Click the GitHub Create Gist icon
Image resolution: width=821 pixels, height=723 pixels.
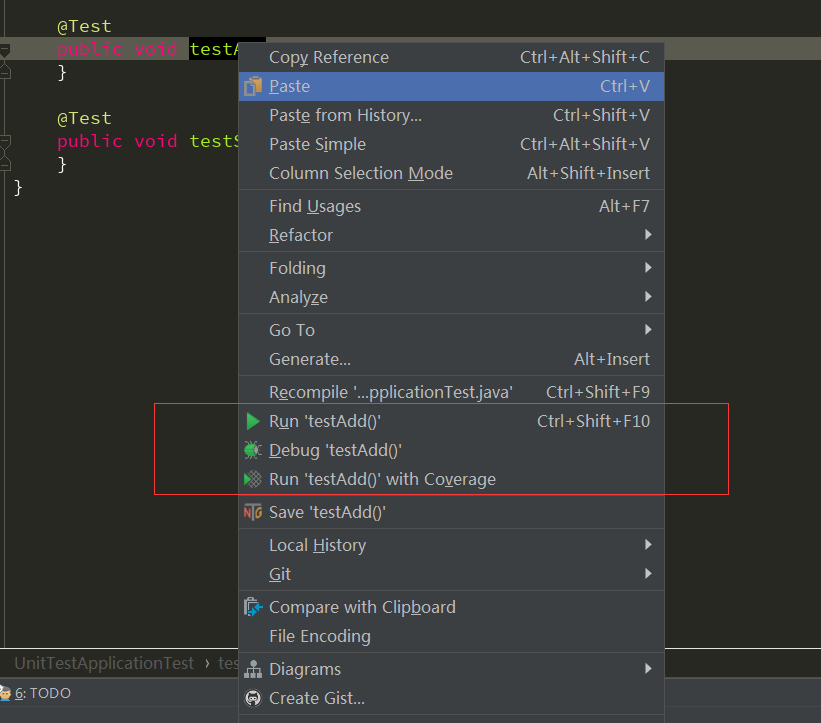253,698
